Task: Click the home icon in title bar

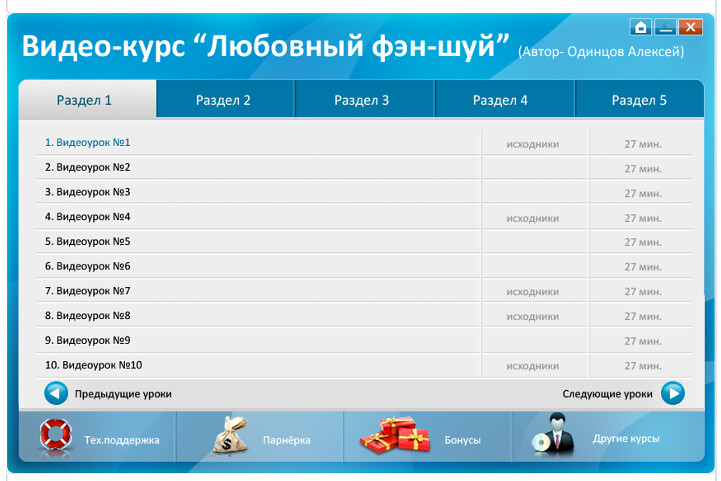Action: pos(641,27)
